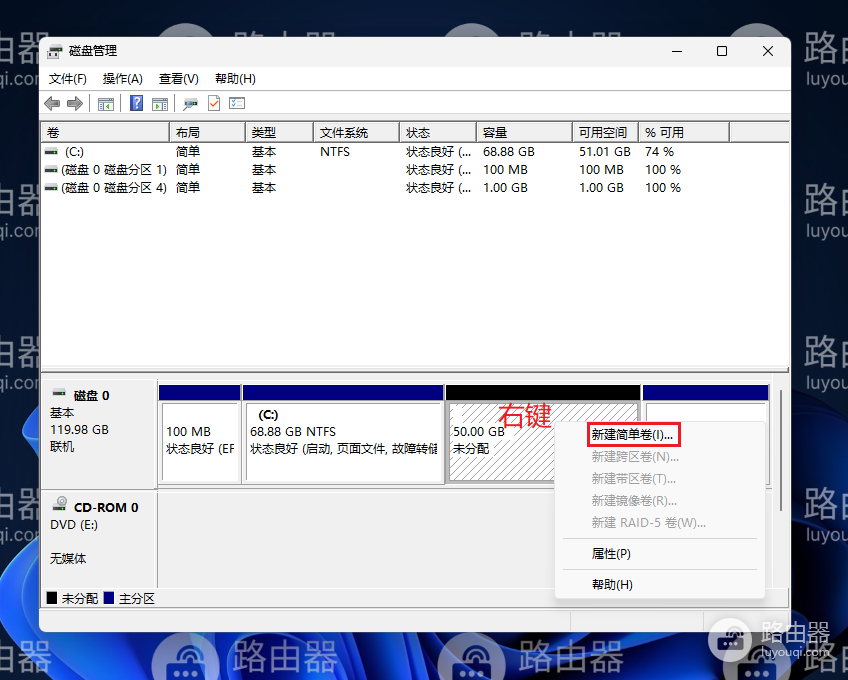Sort by the 可用空间 column header
The height and width of the screenshot is (680, 848).
[x=605, y=133]
